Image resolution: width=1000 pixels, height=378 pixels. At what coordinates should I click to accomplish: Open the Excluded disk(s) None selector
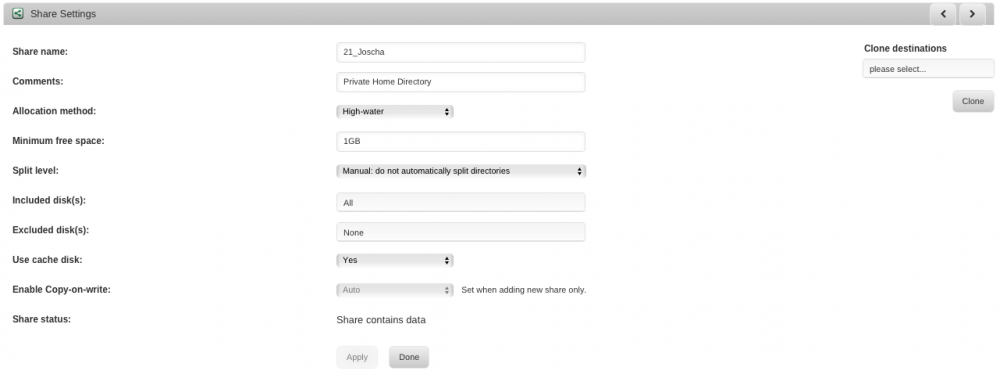click(460, 232)
